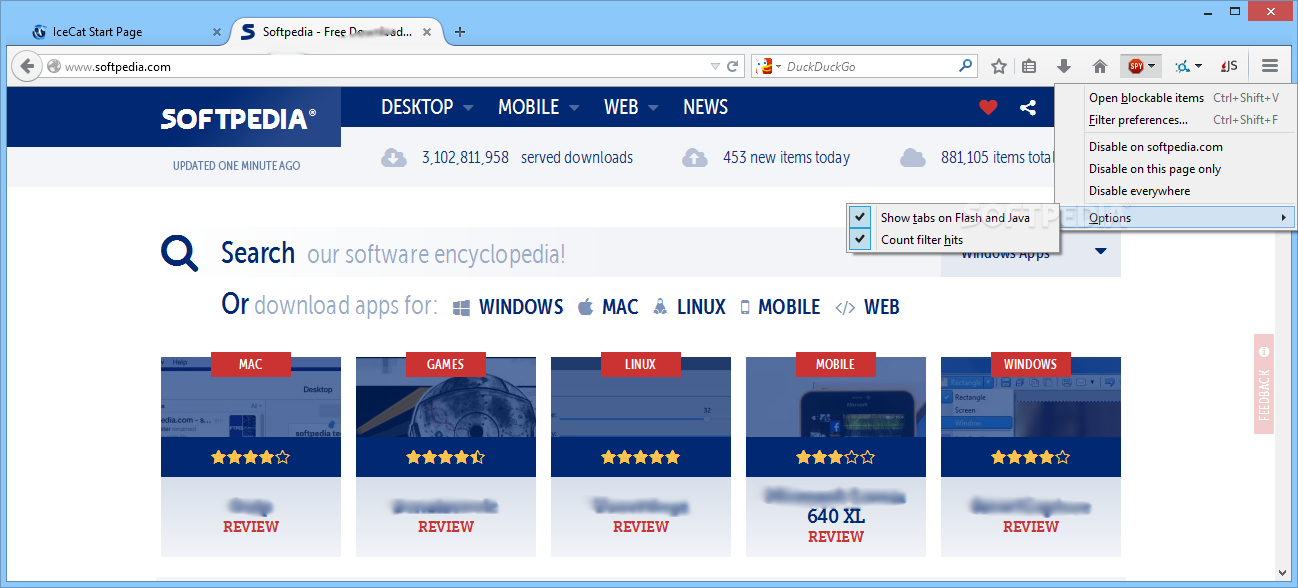Click the MOBILE category thumbnail

pos(836,398)
